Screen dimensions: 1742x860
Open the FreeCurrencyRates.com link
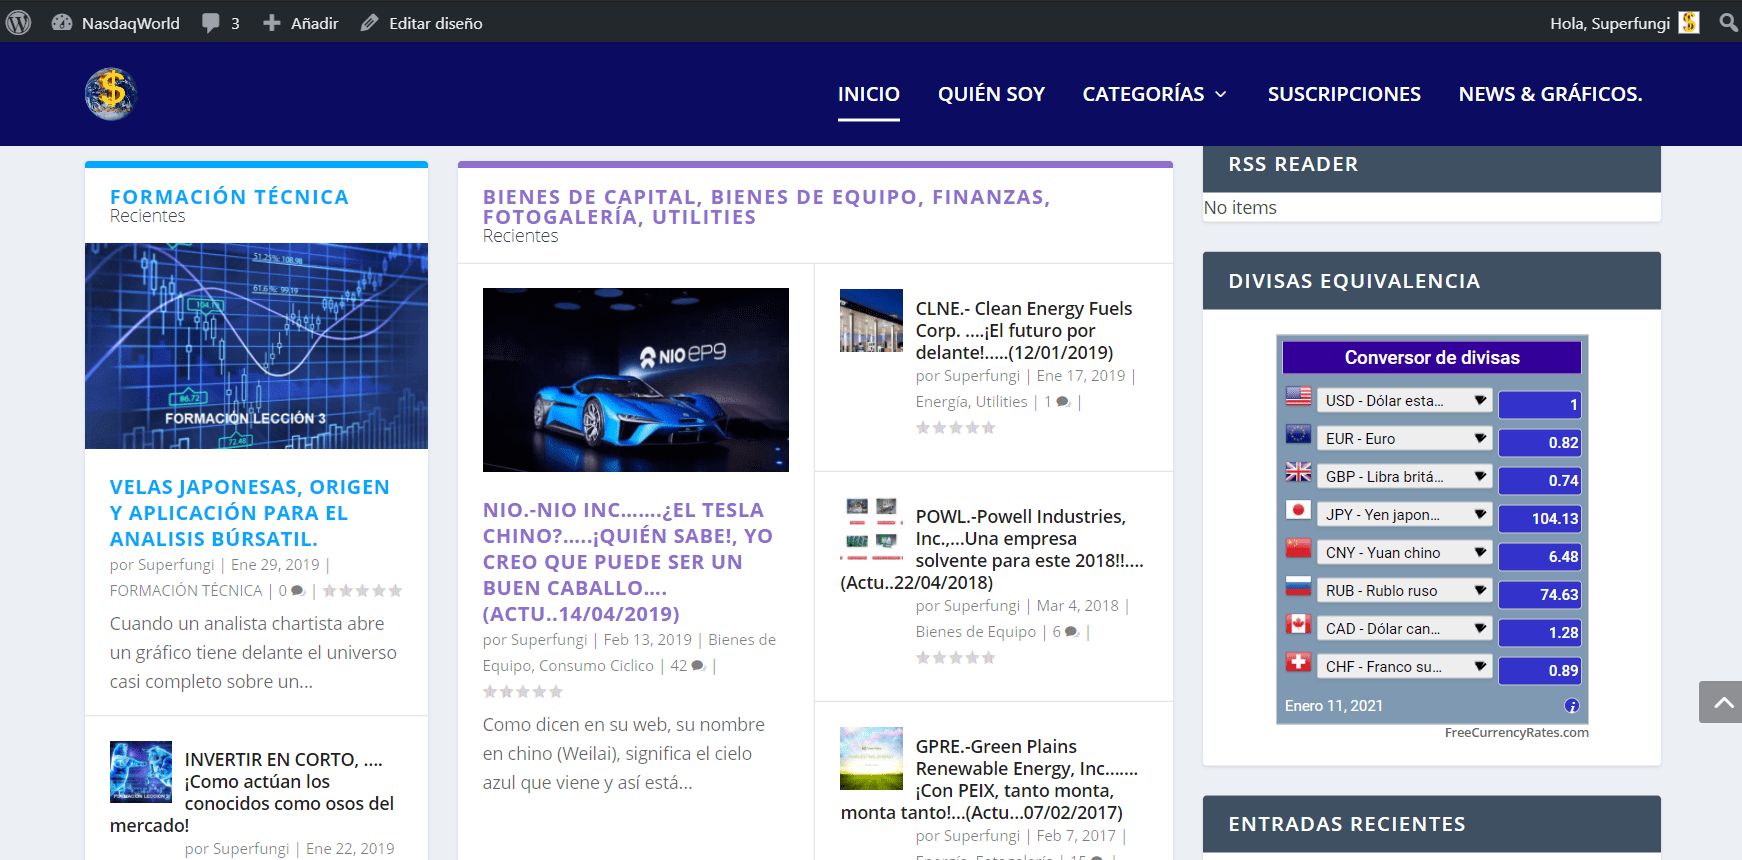1516,733
